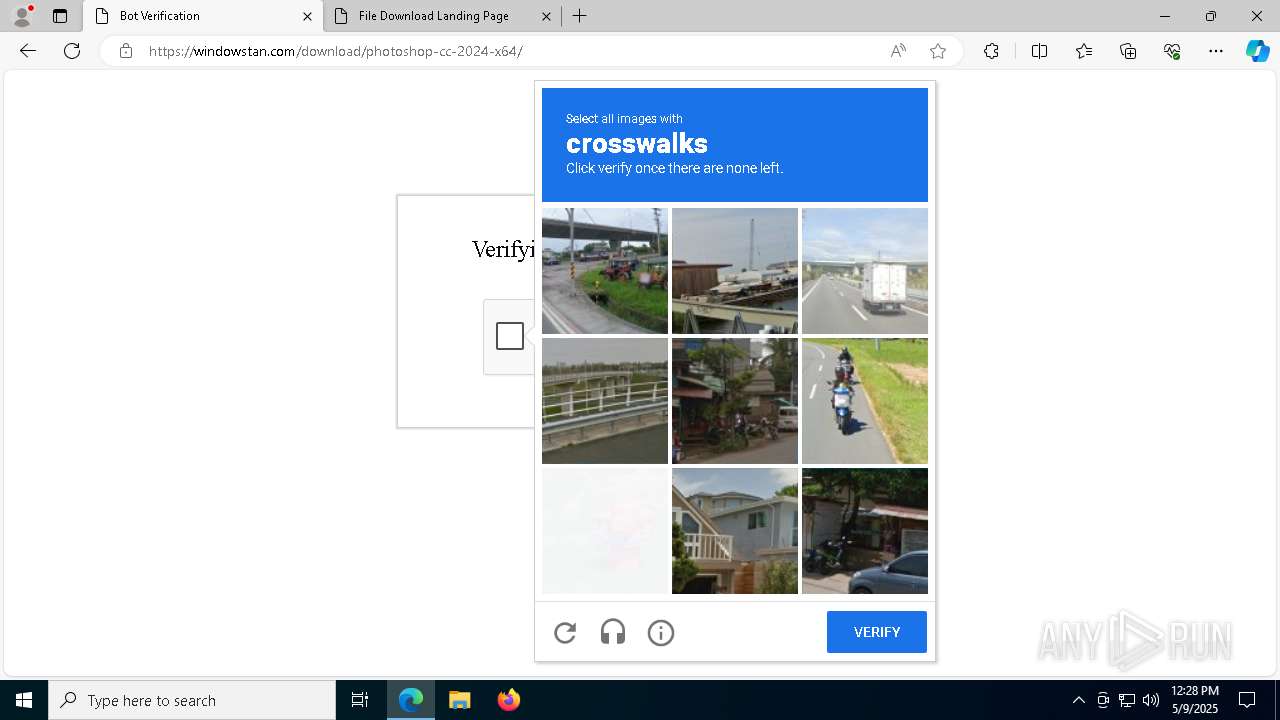Switch to the audio challenge headphones icon
Viewport: 1280px width, 720px height.
[613, 632]
